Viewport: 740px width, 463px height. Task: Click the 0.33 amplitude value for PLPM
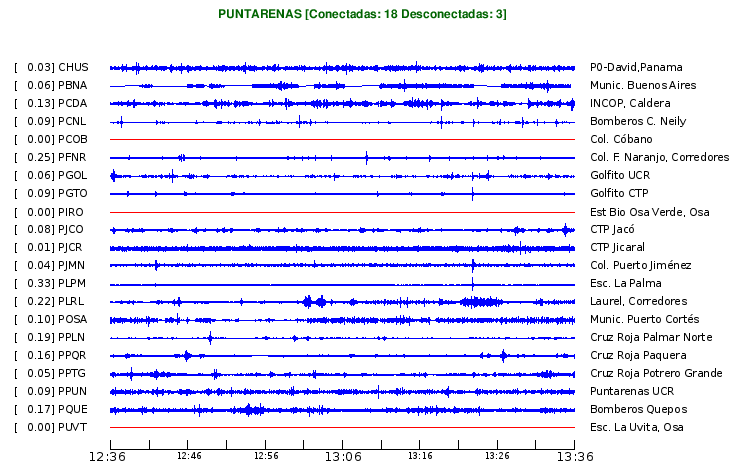point(39,283)
